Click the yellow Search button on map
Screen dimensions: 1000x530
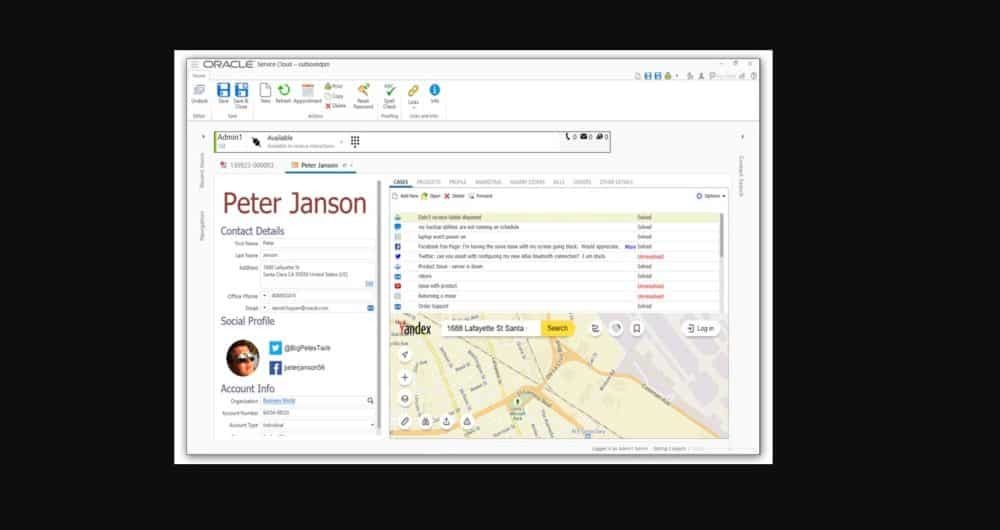pyautogui.click(x=557, y=328)
